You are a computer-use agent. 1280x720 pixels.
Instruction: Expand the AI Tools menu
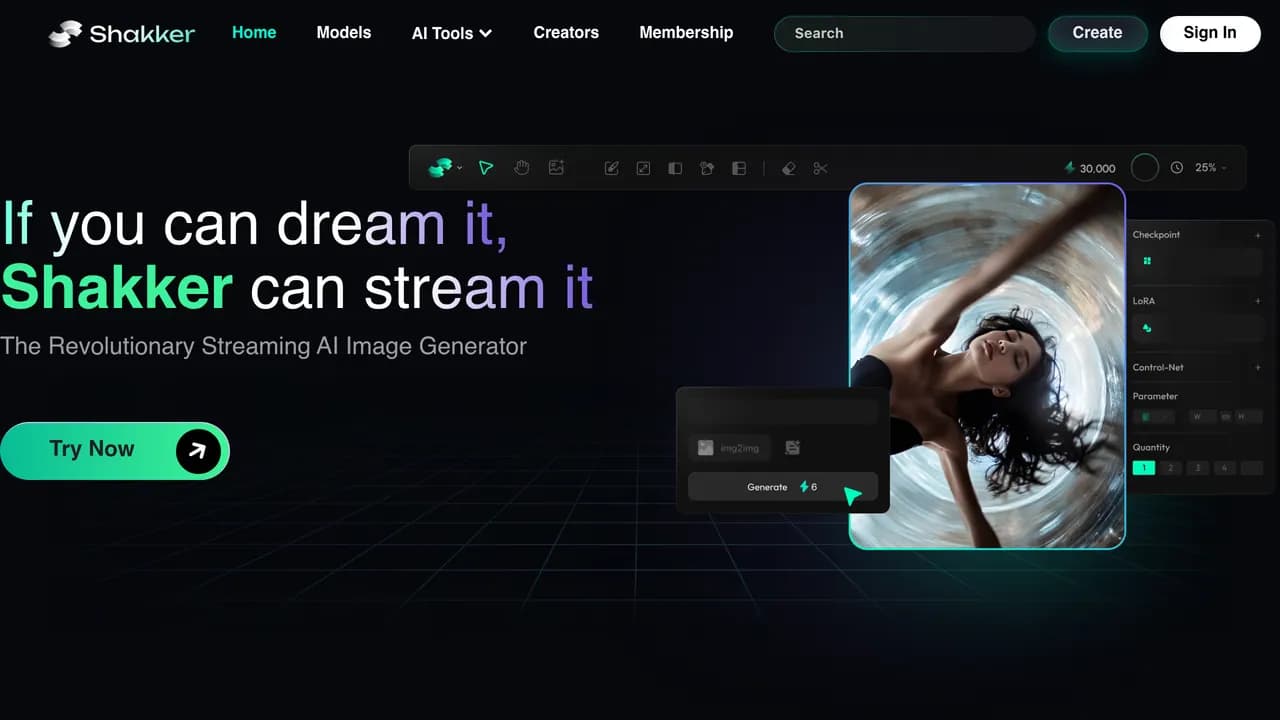pyautogui.click(x=452, y=33)
